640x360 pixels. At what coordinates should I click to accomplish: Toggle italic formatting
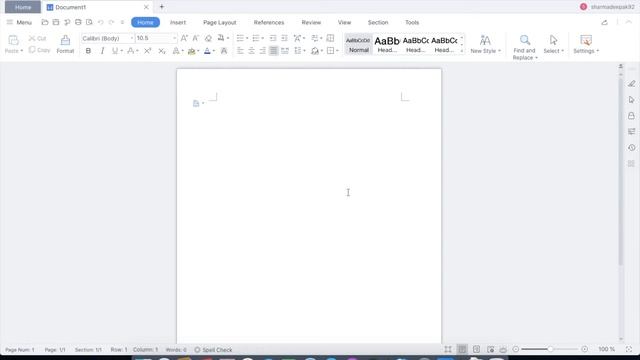102,51
